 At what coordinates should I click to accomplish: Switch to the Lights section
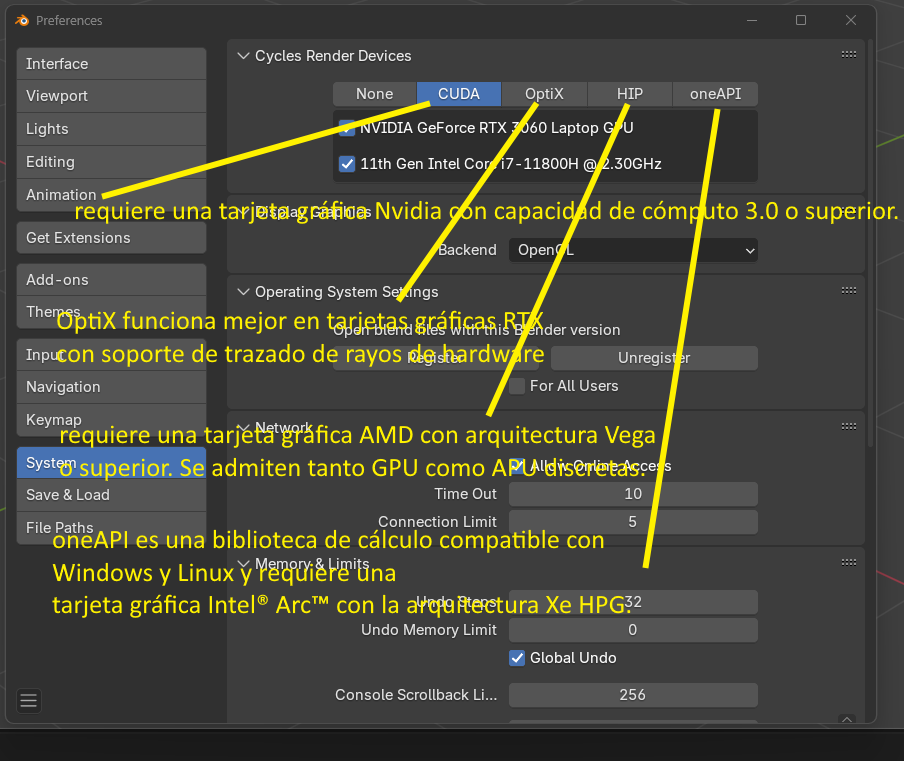coord(111,129)
